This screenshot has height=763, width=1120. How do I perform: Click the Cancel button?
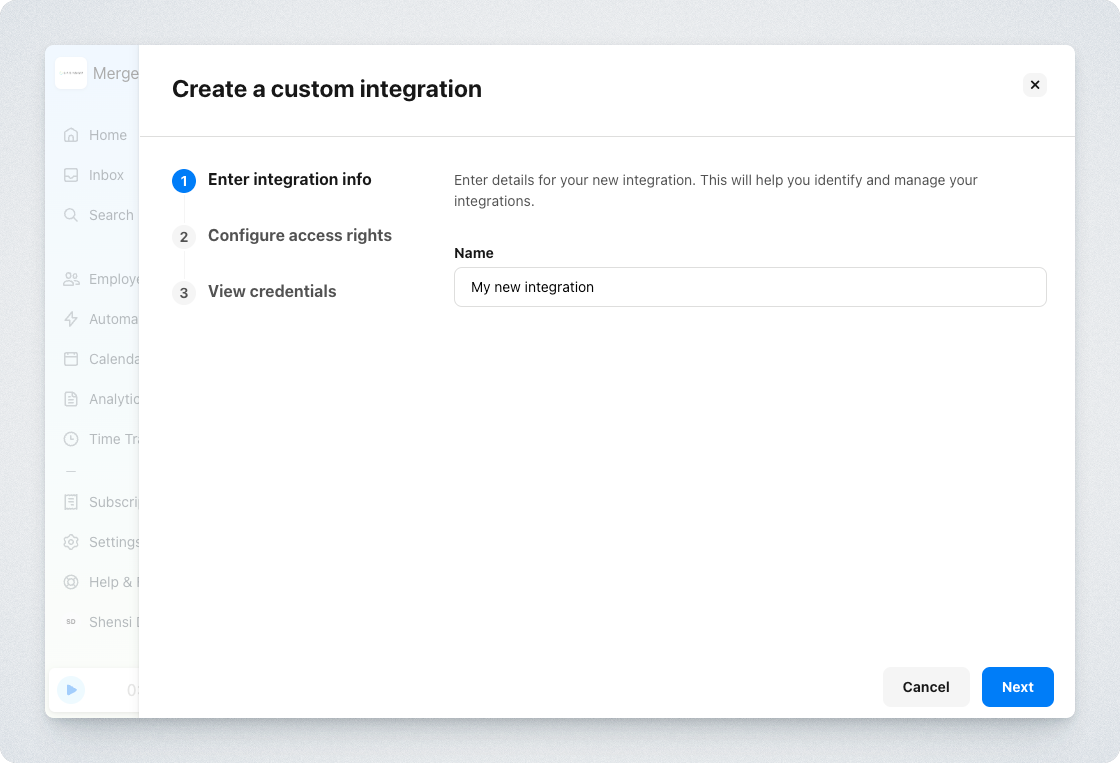pyautogui.click(x=926, y=687)
